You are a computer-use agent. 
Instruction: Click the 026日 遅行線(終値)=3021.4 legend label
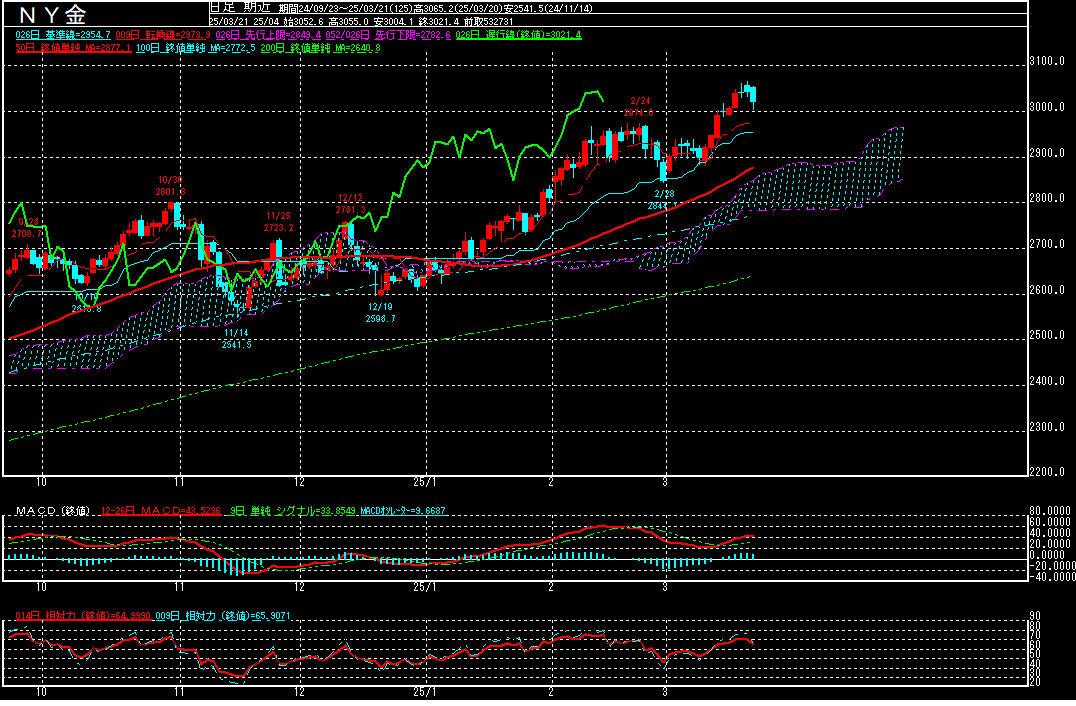coord(518,35)
